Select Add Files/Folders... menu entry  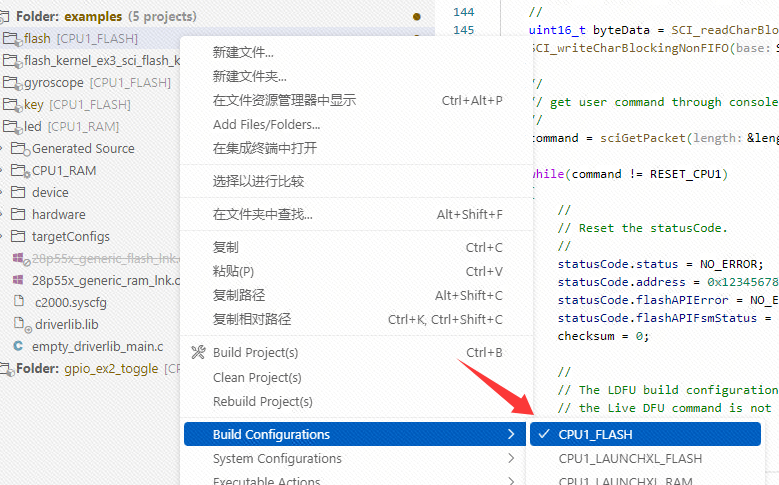coord(355,124)
